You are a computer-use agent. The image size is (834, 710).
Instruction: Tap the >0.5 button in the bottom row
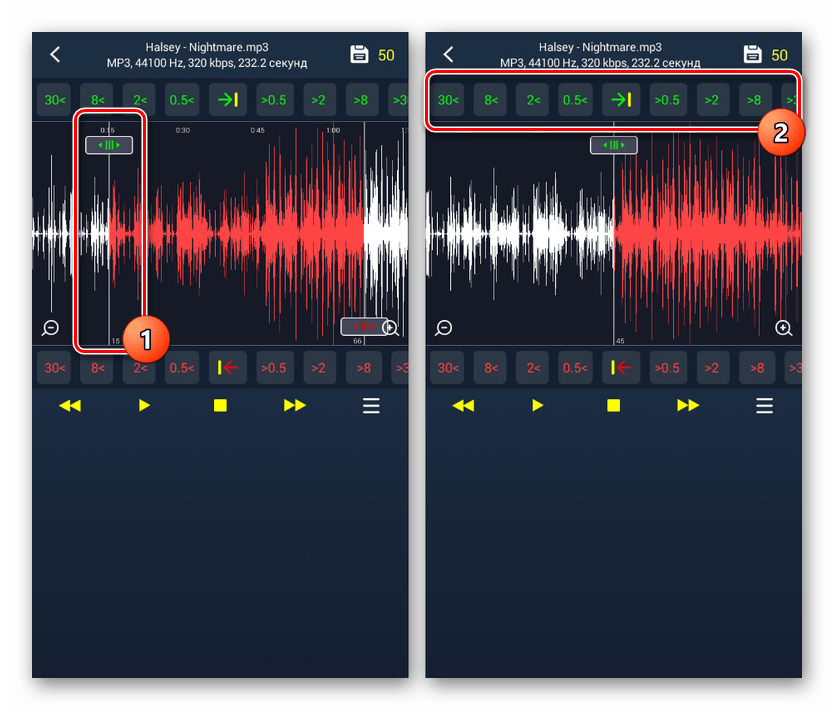[274, 367]
